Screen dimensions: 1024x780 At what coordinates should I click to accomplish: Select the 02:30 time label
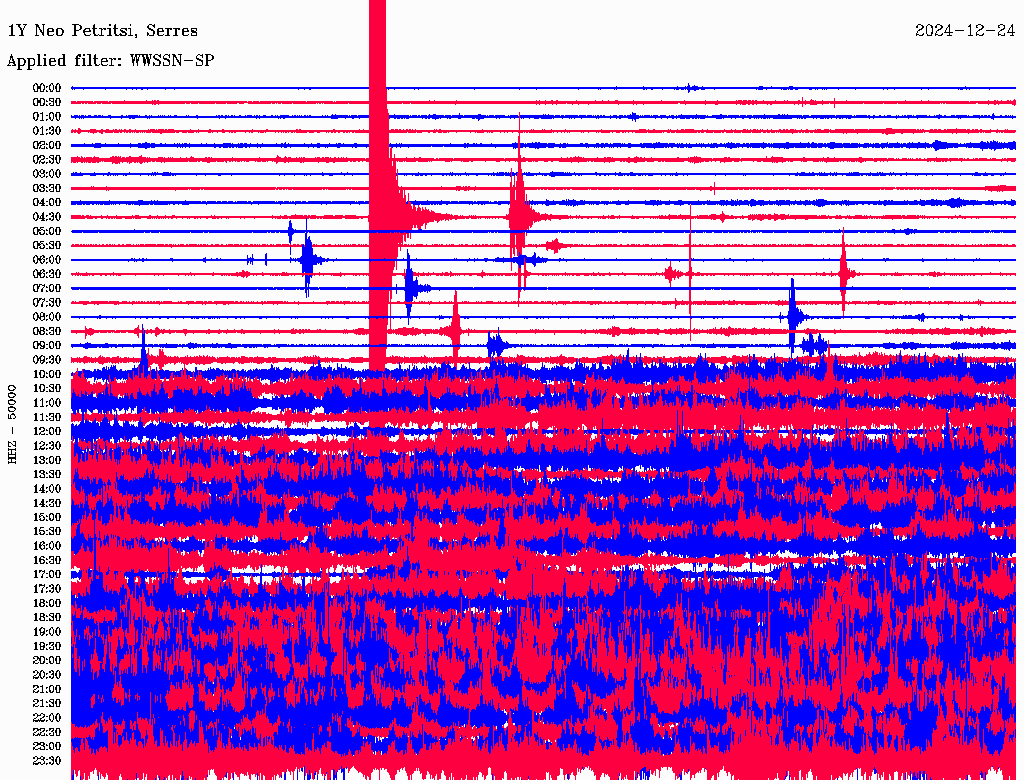(x=47, y=160)
